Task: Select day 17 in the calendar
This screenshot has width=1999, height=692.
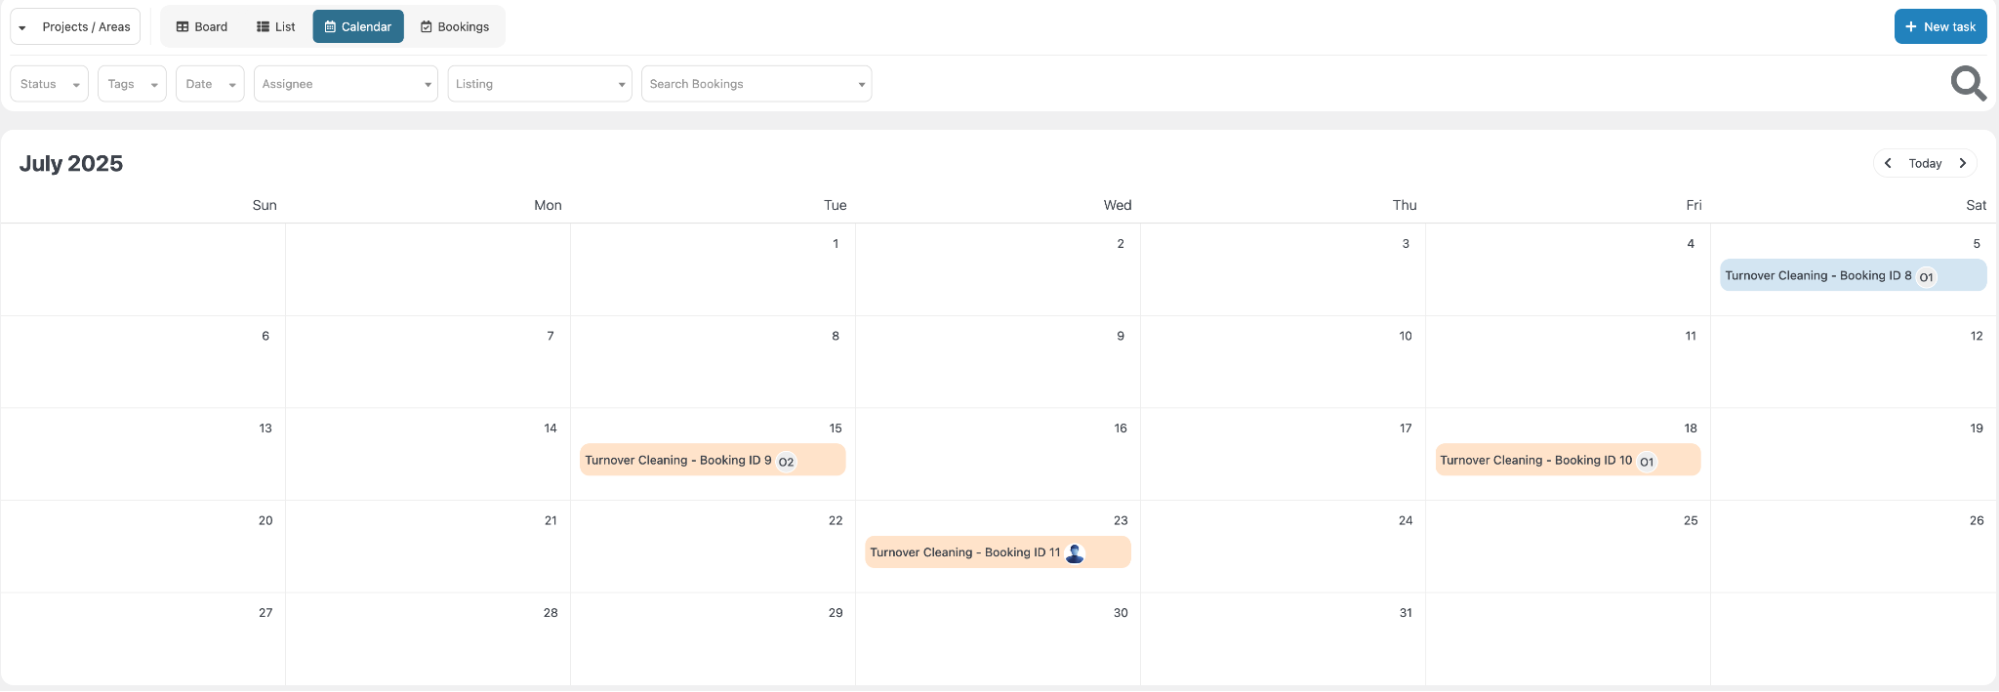Action: pos(1405,428)
